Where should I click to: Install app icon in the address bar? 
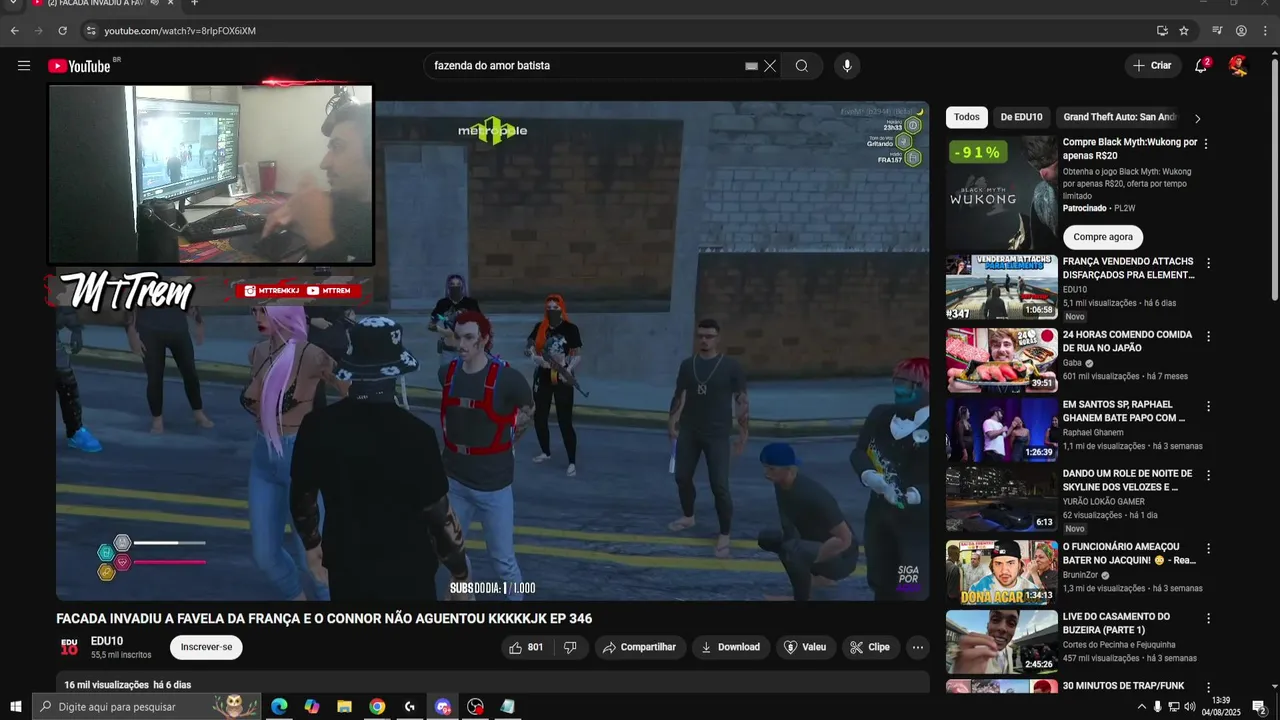(1162, 31)
